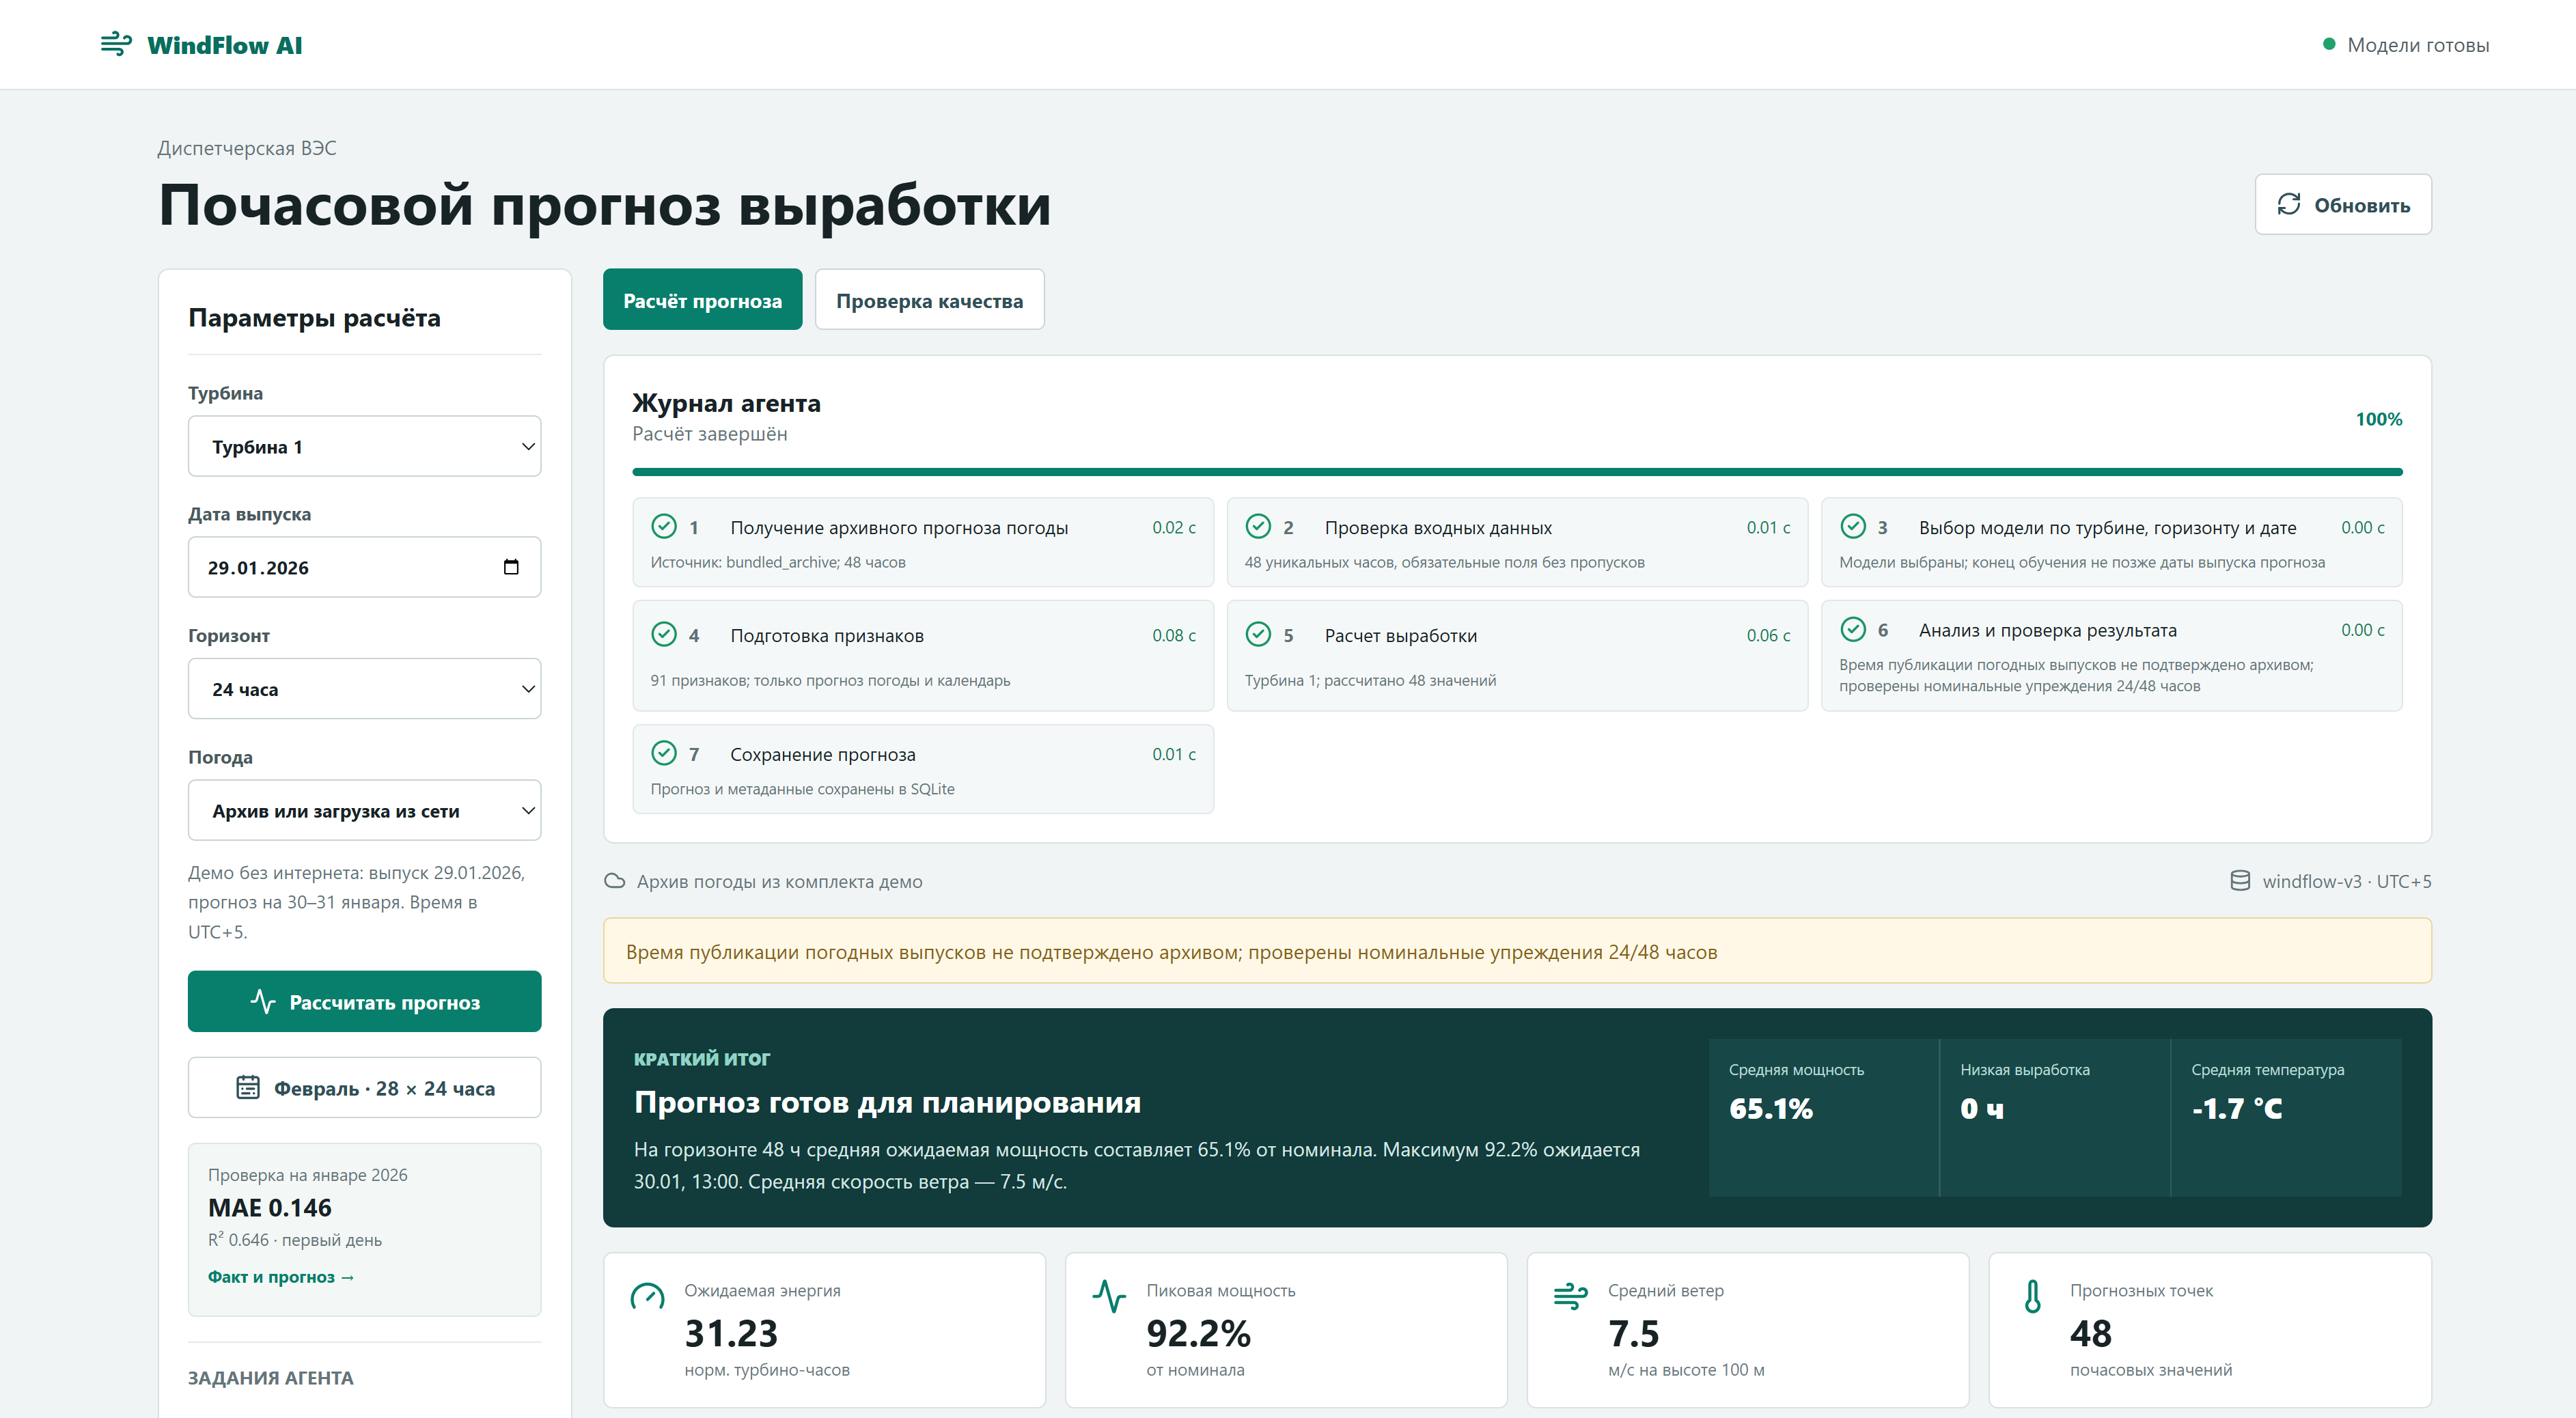Click the calendar icon next to Февраль
The image size is (2576, 1418).
pyautogui.click(x=248, y=1087)
